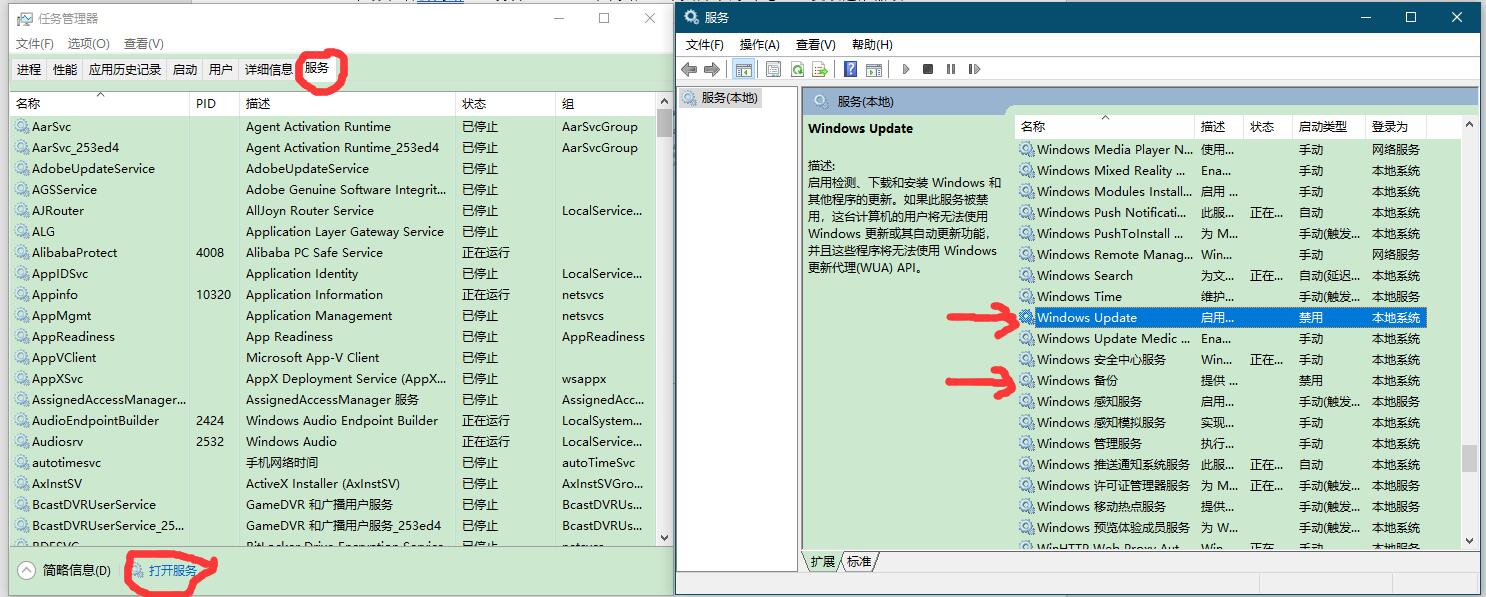Click the Task Manager title bar icon
Viewport: 1486px width, 597px height.
click(24, 18)
